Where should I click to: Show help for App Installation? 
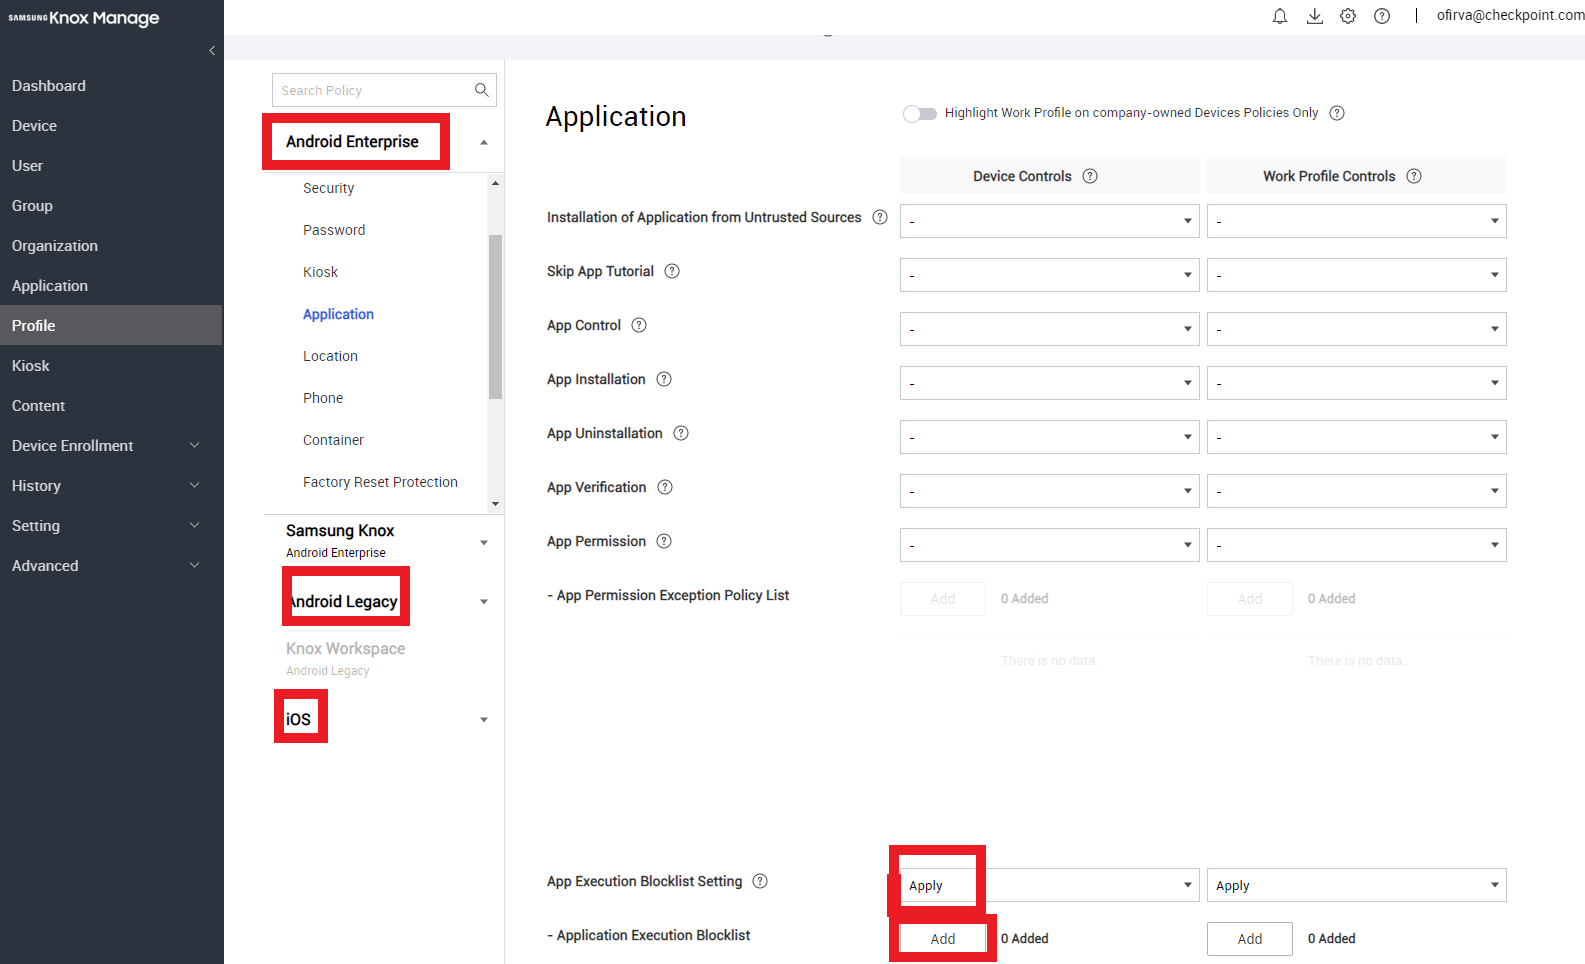664,379
